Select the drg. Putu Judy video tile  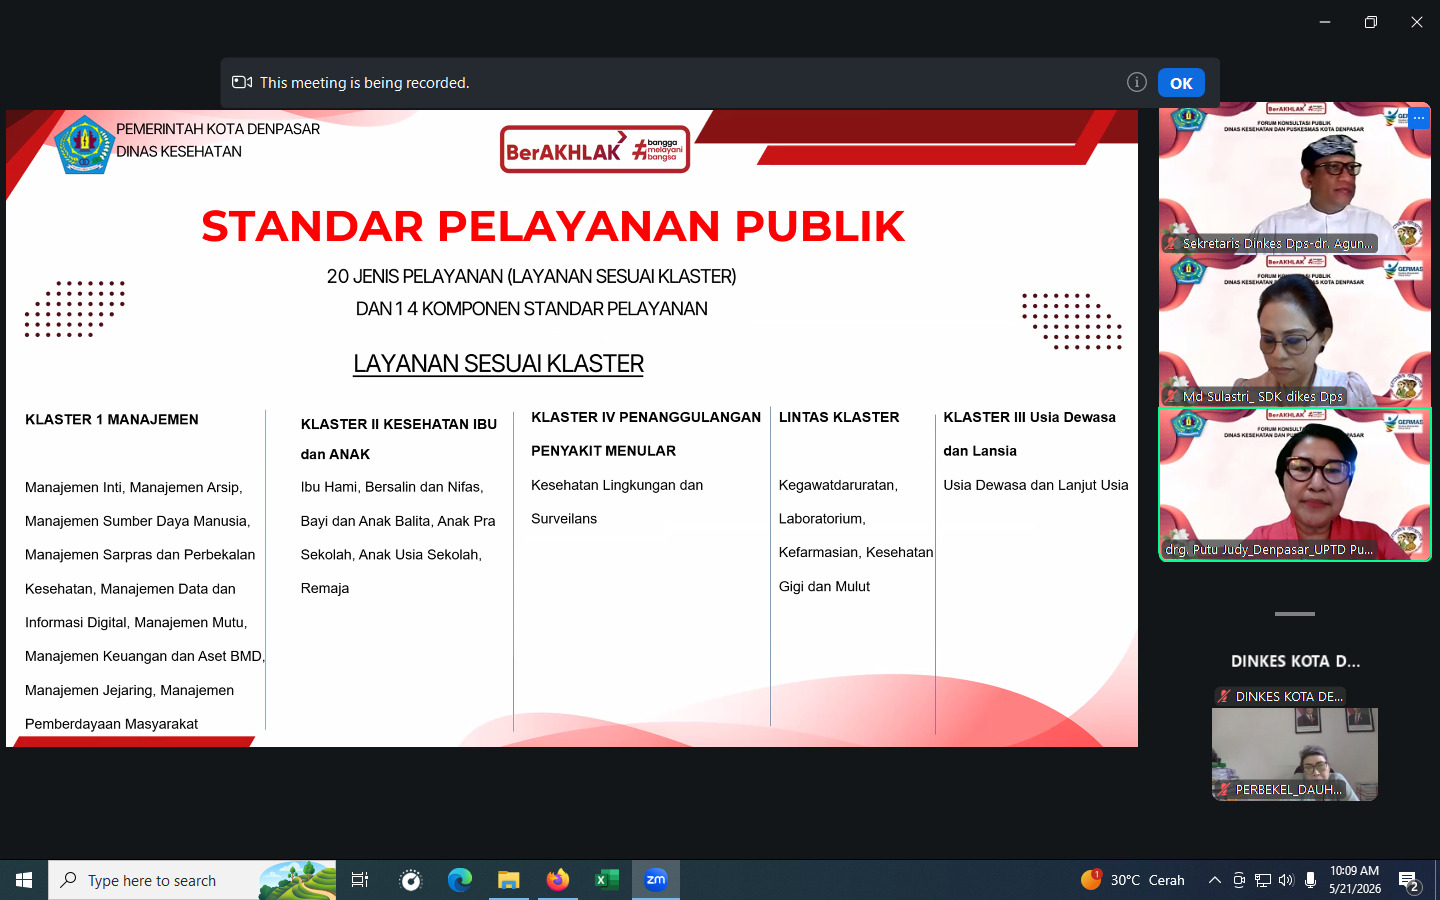click(1295, 484)
